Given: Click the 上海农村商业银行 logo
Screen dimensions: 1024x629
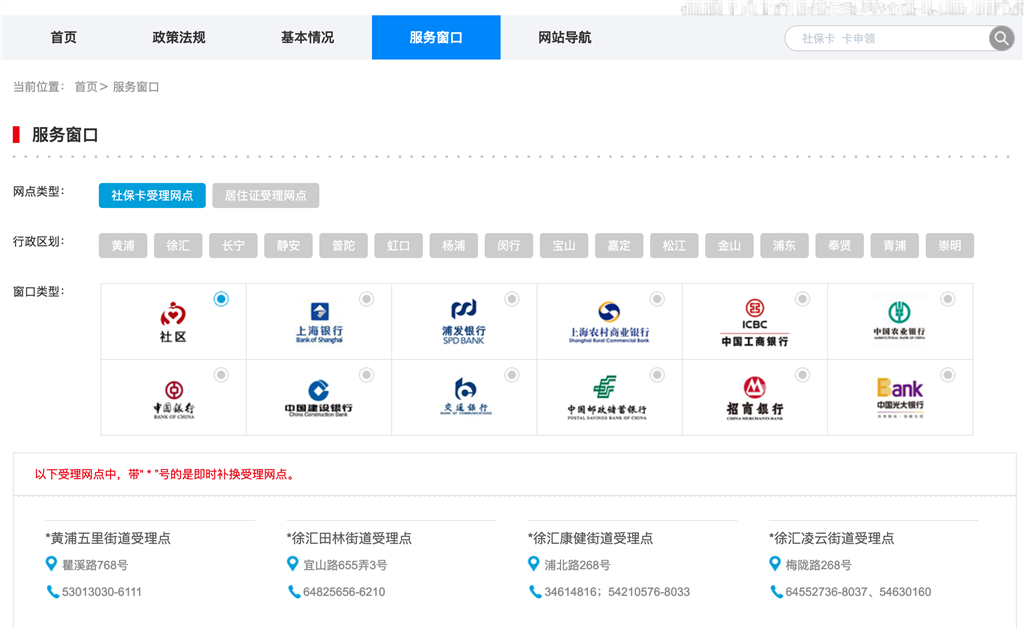Looking at the screenshot, I should coord(609,323).
